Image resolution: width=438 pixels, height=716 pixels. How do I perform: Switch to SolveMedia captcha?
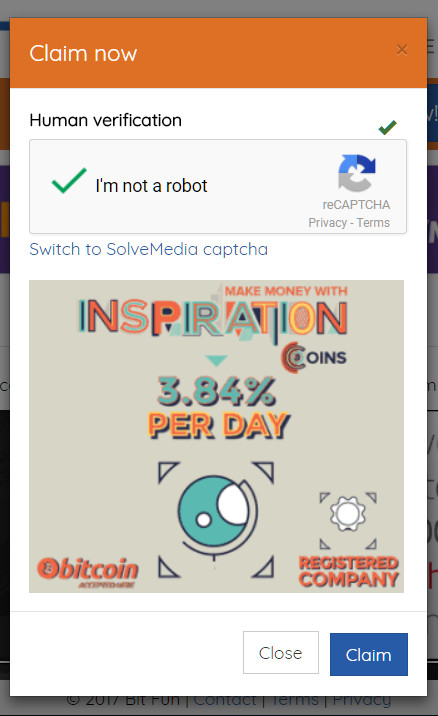[x=148, y=249]
